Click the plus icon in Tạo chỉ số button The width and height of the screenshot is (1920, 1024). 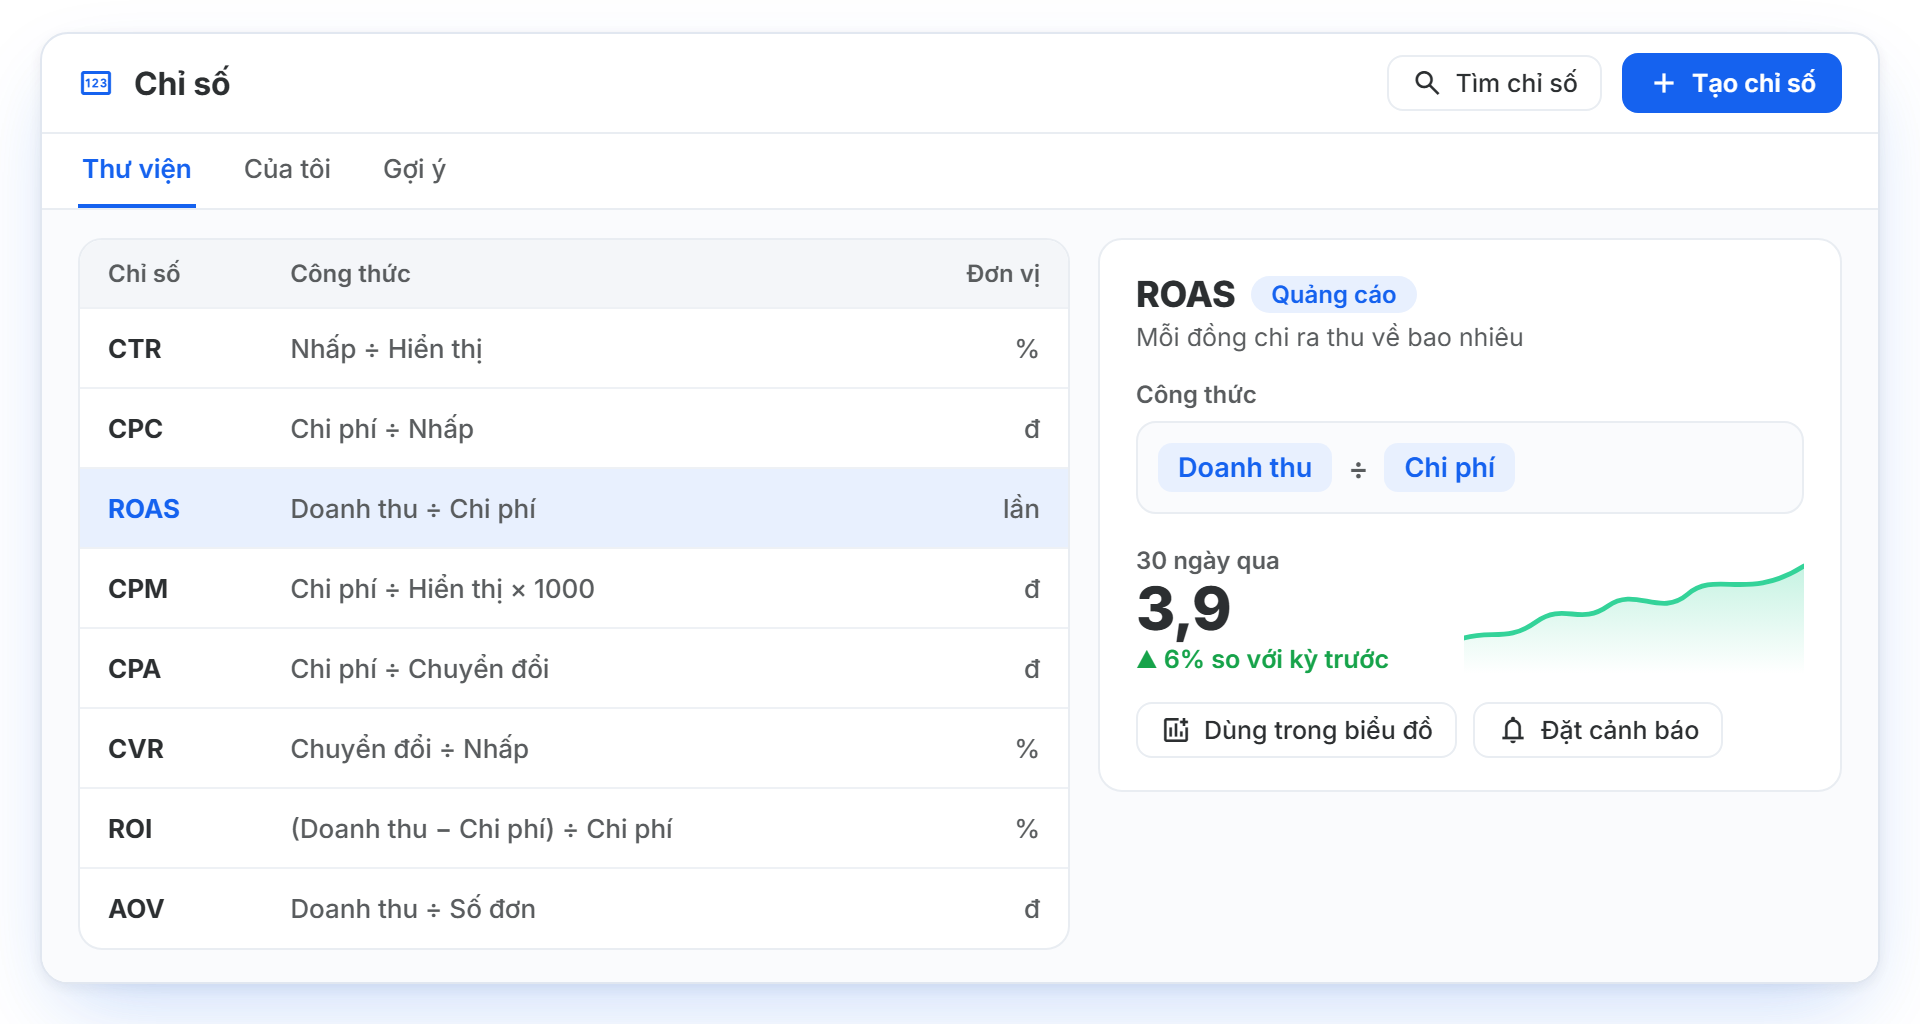(x=1664, y=83)
